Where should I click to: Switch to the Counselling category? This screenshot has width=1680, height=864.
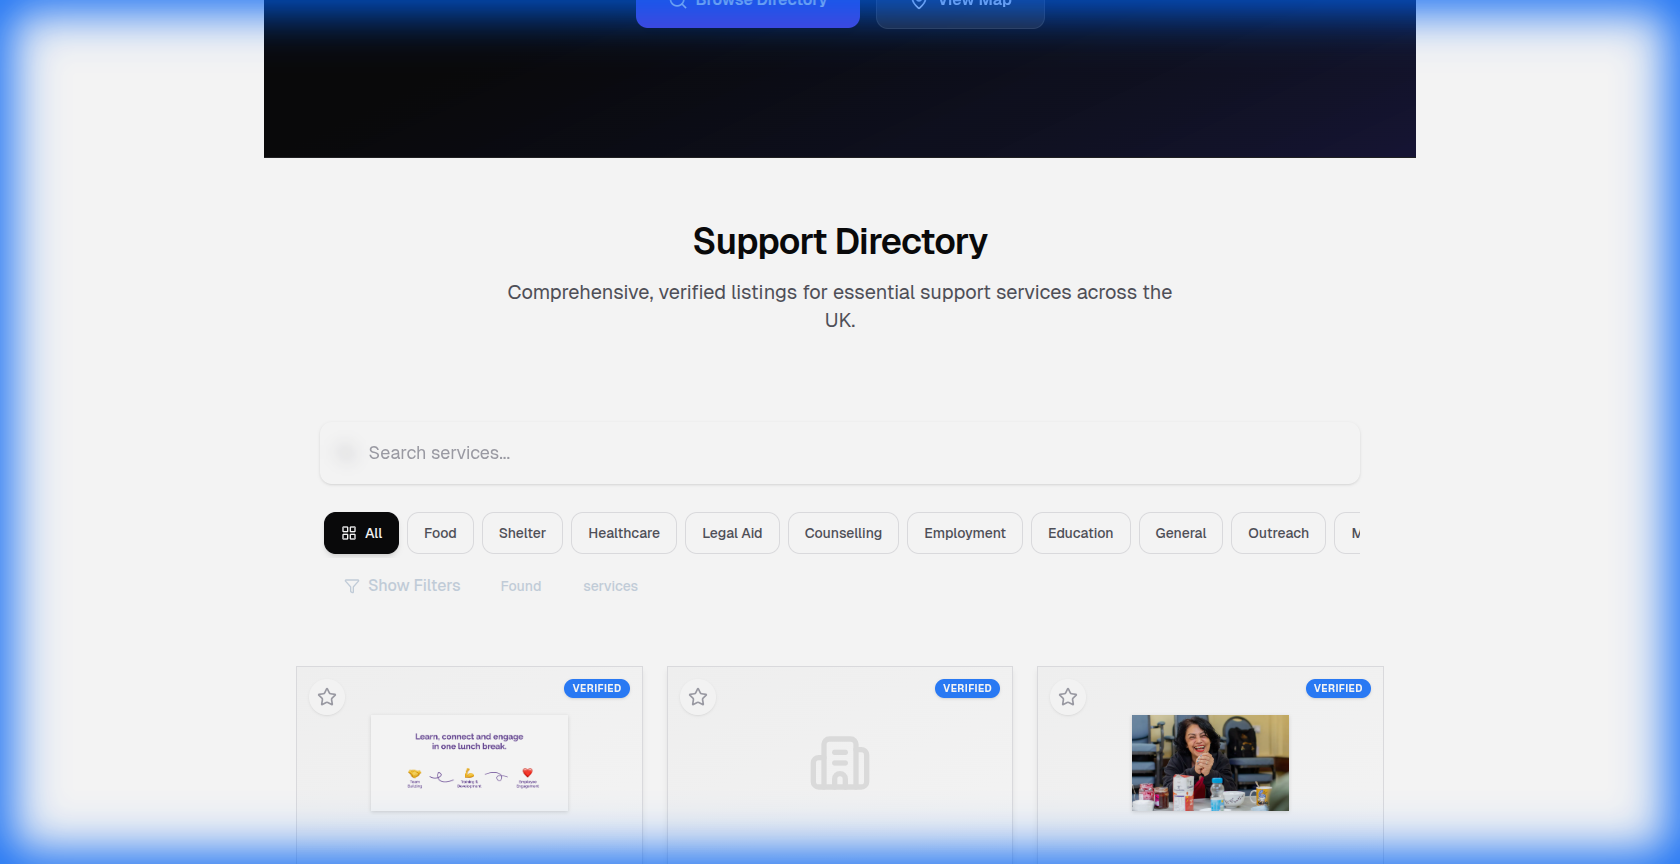843,533
